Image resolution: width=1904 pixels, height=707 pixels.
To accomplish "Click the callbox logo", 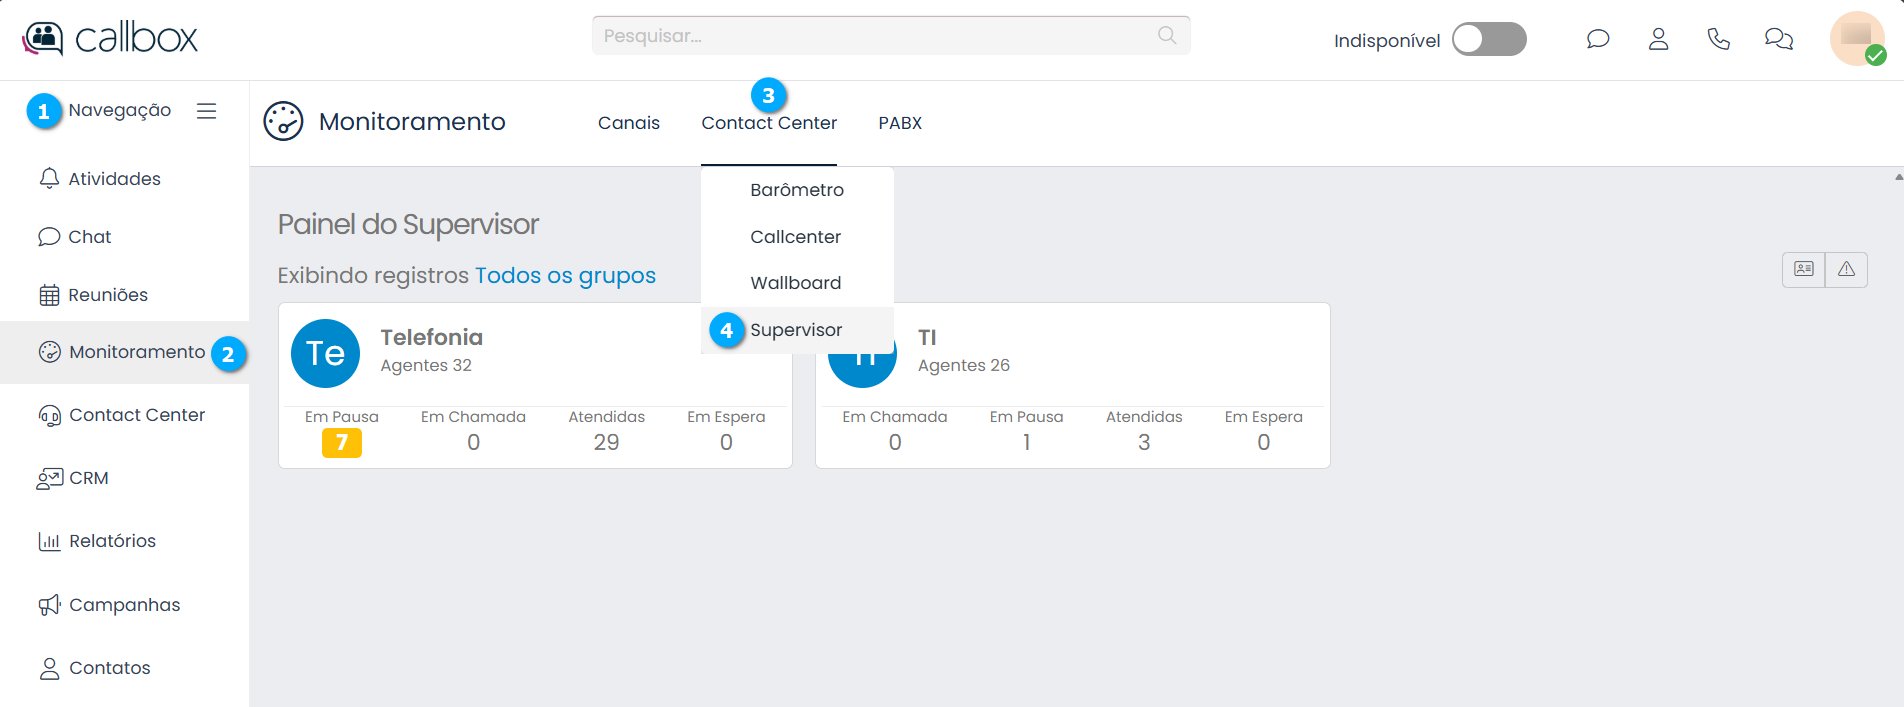I will point(110,38).
